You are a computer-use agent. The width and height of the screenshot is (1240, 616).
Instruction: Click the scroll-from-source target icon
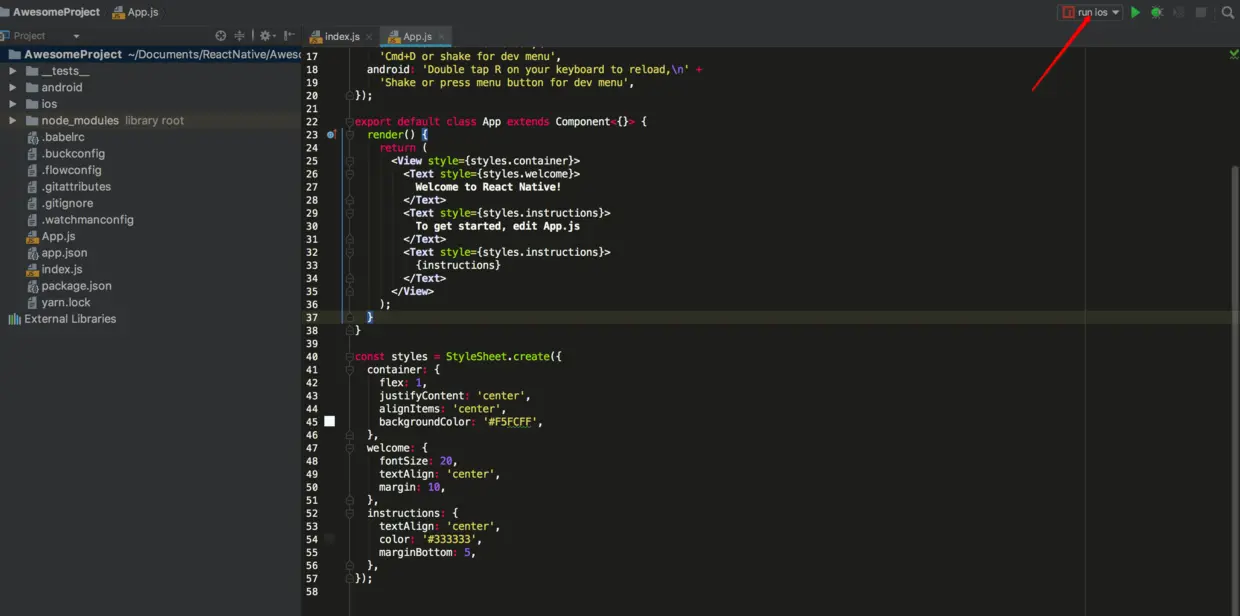click(x=221, y=35)
